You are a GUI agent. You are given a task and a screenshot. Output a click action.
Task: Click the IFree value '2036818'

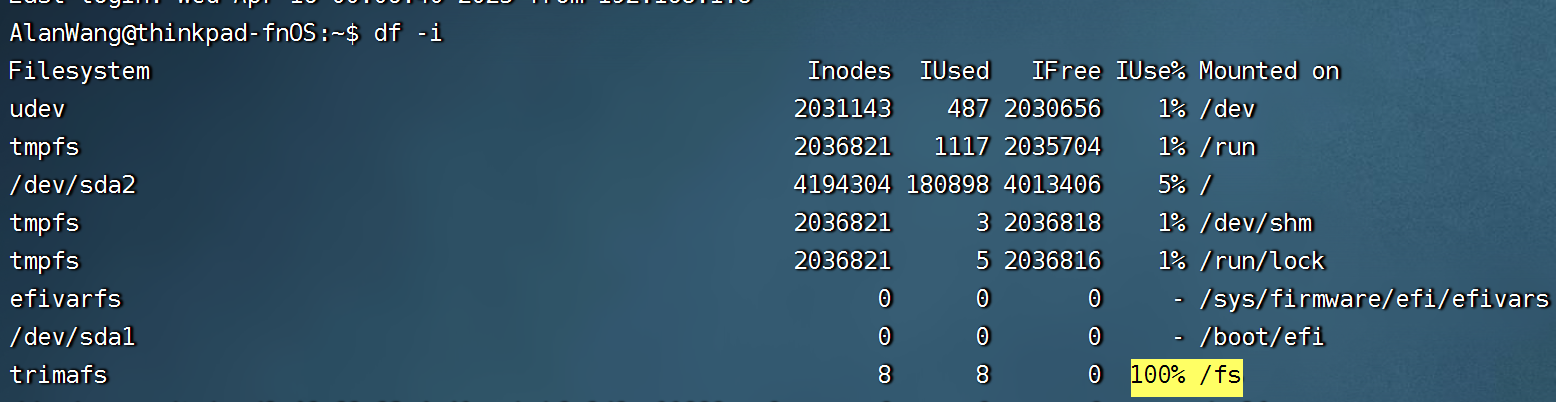pyautogui.click(x=1053, y=223)
